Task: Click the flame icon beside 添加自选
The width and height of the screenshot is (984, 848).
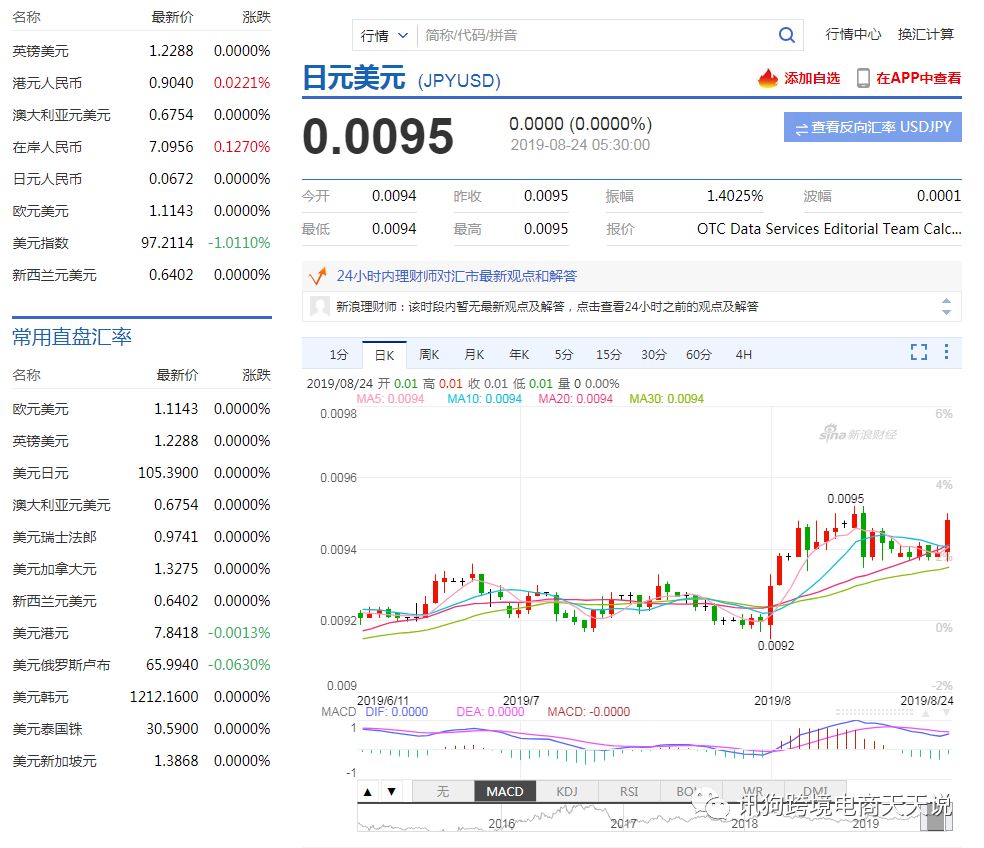Action: 767,78
